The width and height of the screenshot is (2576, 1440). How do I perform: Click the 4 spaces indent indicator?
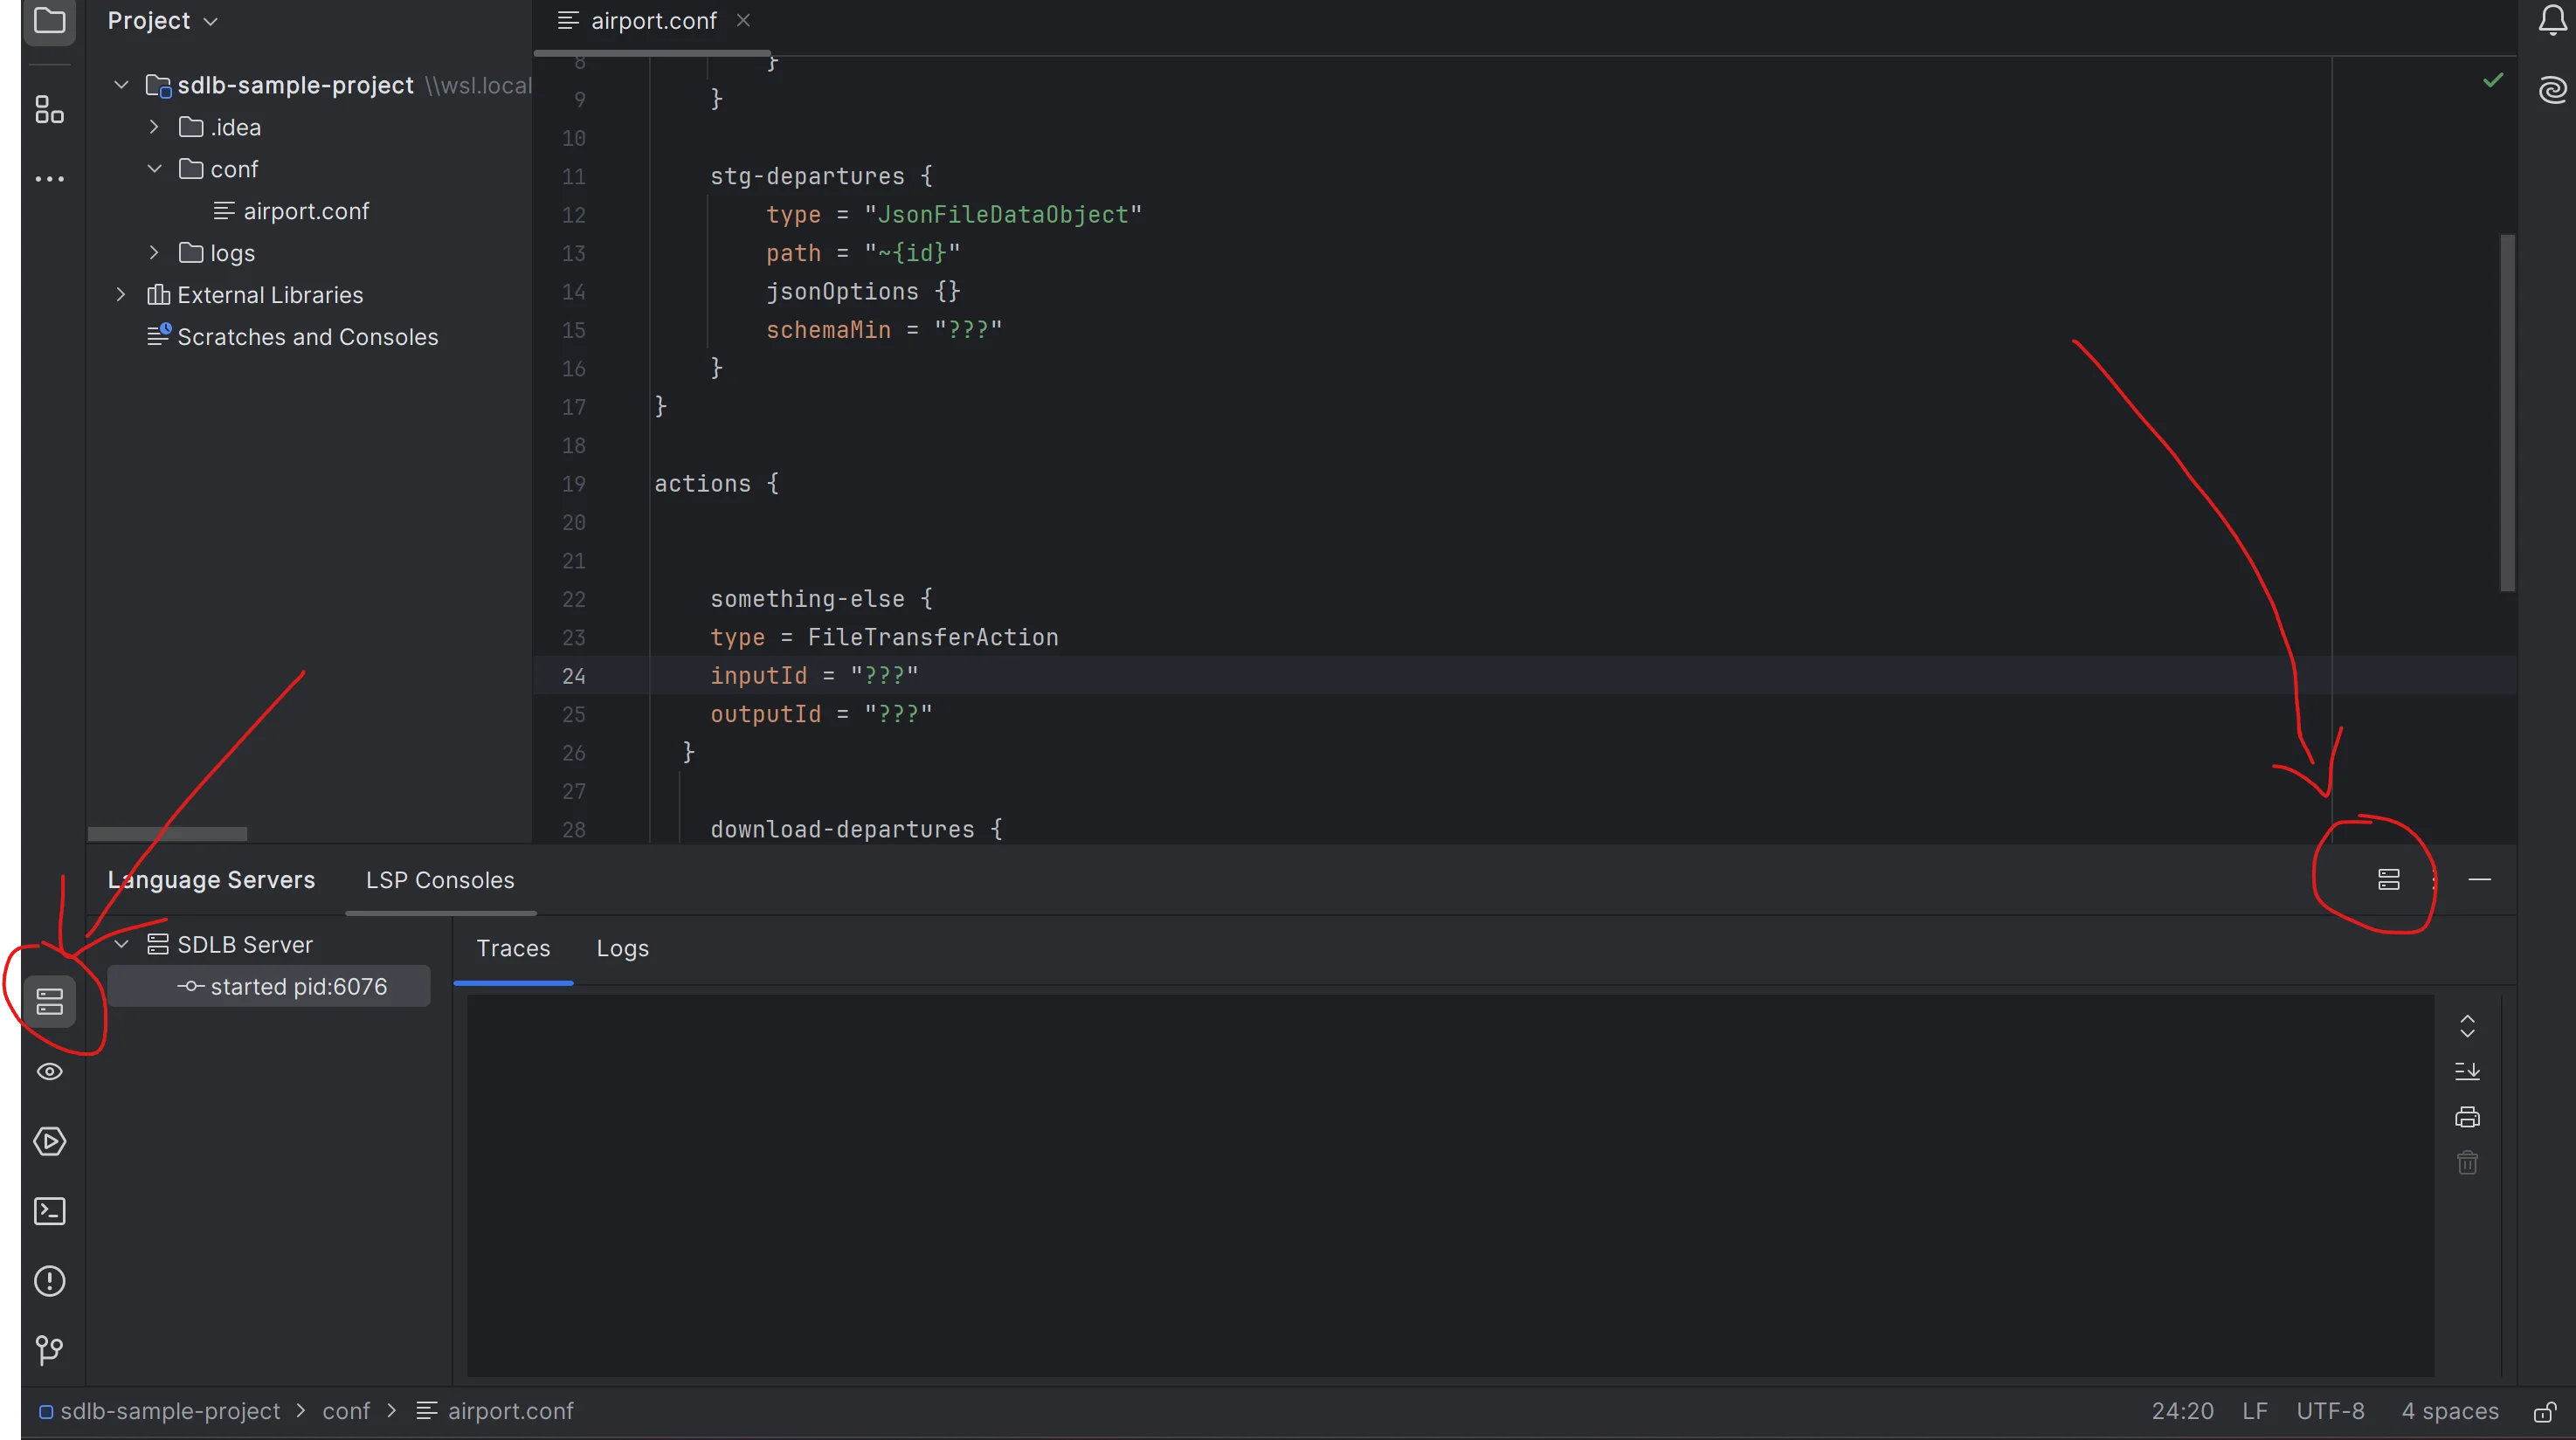(x=2448, y=1411)
